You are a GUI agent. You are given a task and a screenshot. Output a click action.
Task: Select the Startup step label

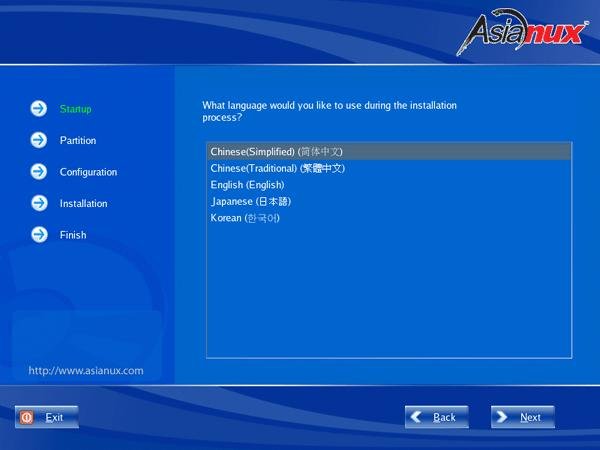[75, 109]
